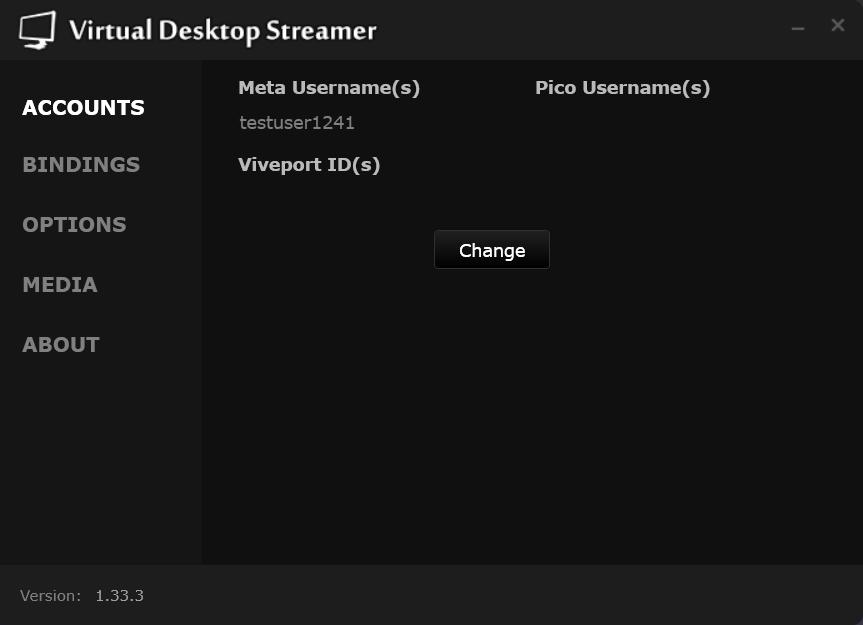
Task: Click the Meta Username(s) heading
Action: [x=329, y=88]
